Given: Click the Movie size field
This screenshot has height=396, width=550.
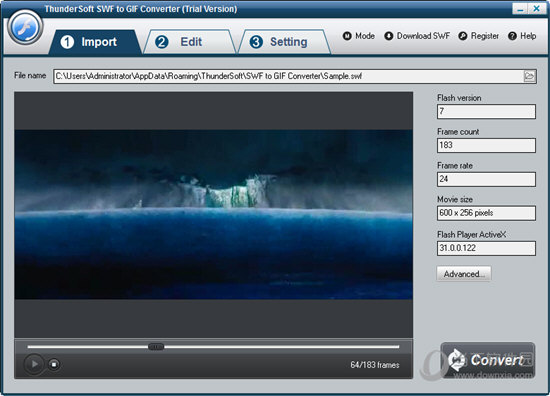Looking at the screenshot, I should coord(486,213).
